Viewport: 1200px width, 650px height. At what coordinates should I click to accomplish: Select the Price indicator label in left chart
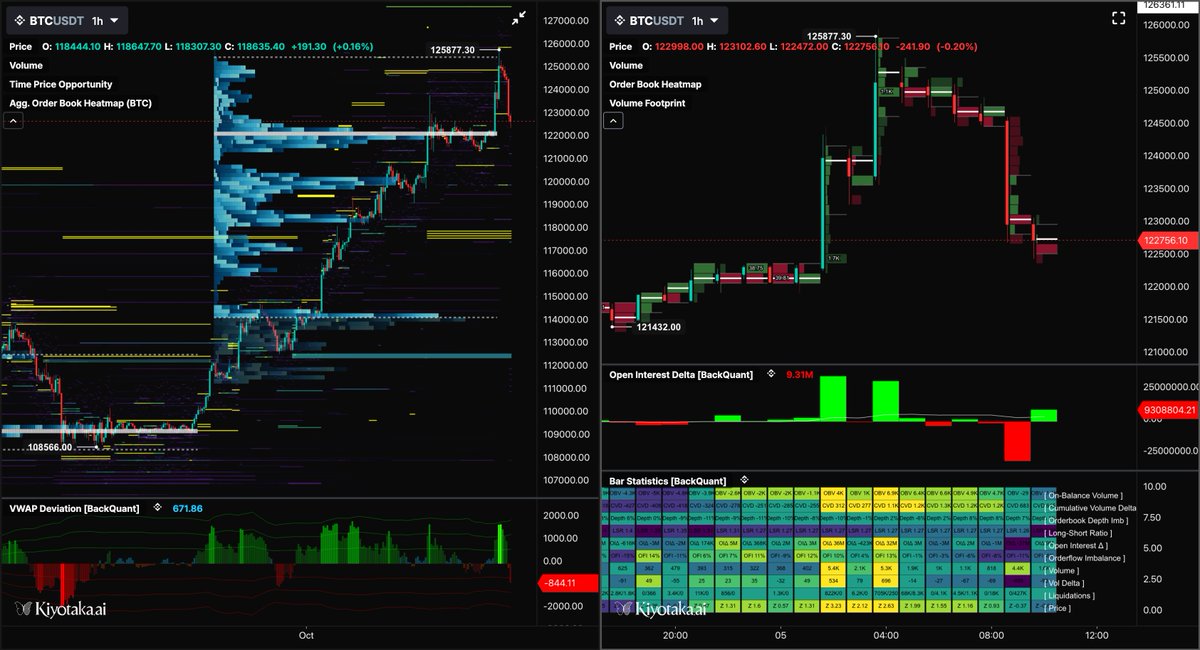point(20,47)
